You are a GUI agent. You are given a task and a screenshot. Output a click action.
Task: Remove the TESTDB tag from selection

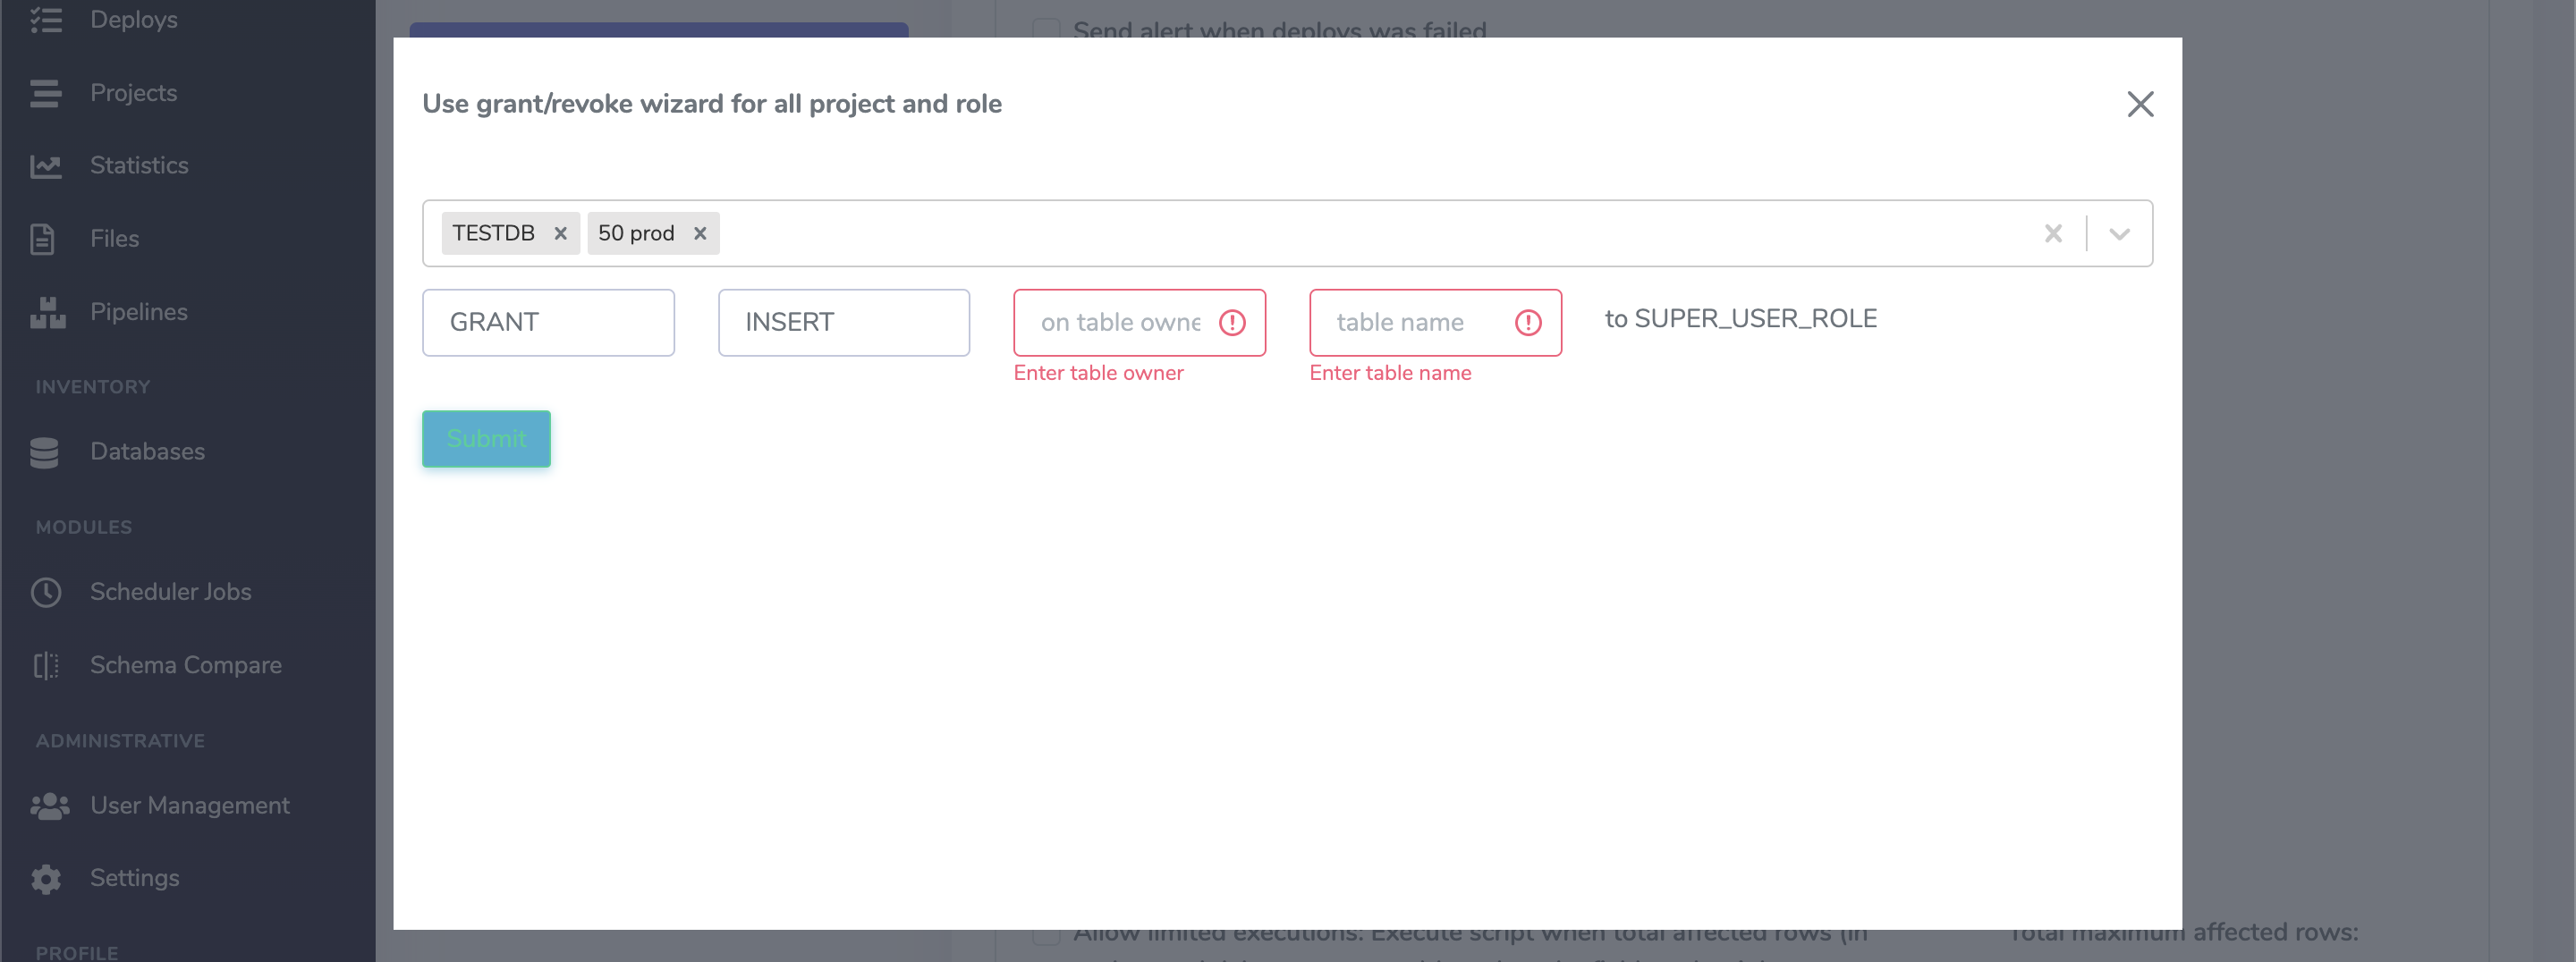(561, 233)
